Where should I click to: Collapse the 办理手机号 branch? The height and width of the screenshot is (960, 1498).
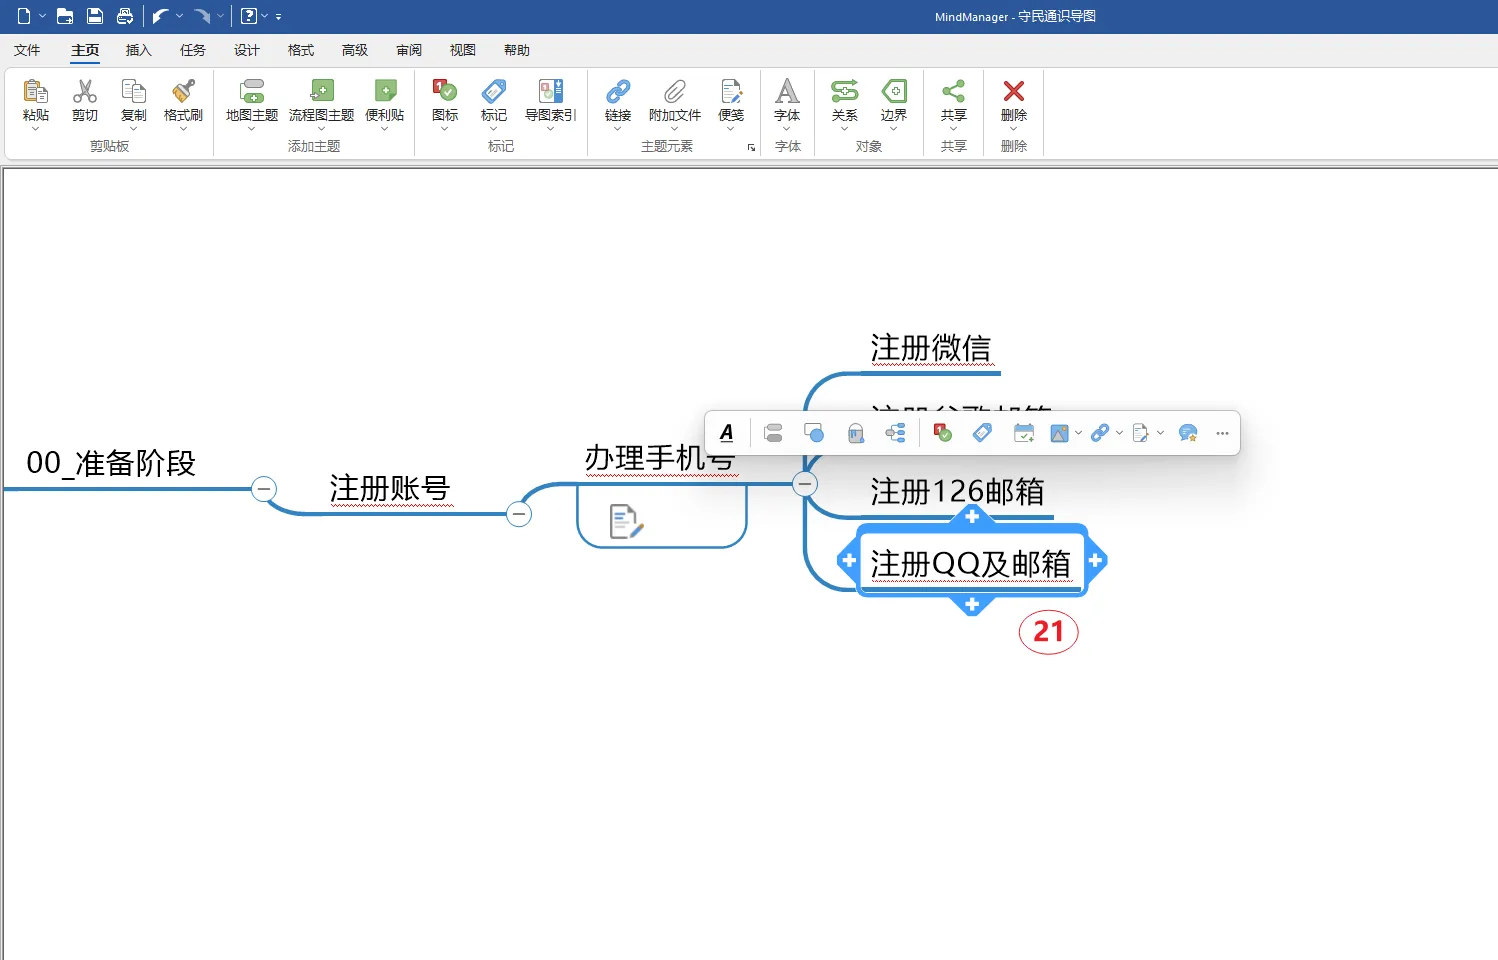[x=805, y=484]
